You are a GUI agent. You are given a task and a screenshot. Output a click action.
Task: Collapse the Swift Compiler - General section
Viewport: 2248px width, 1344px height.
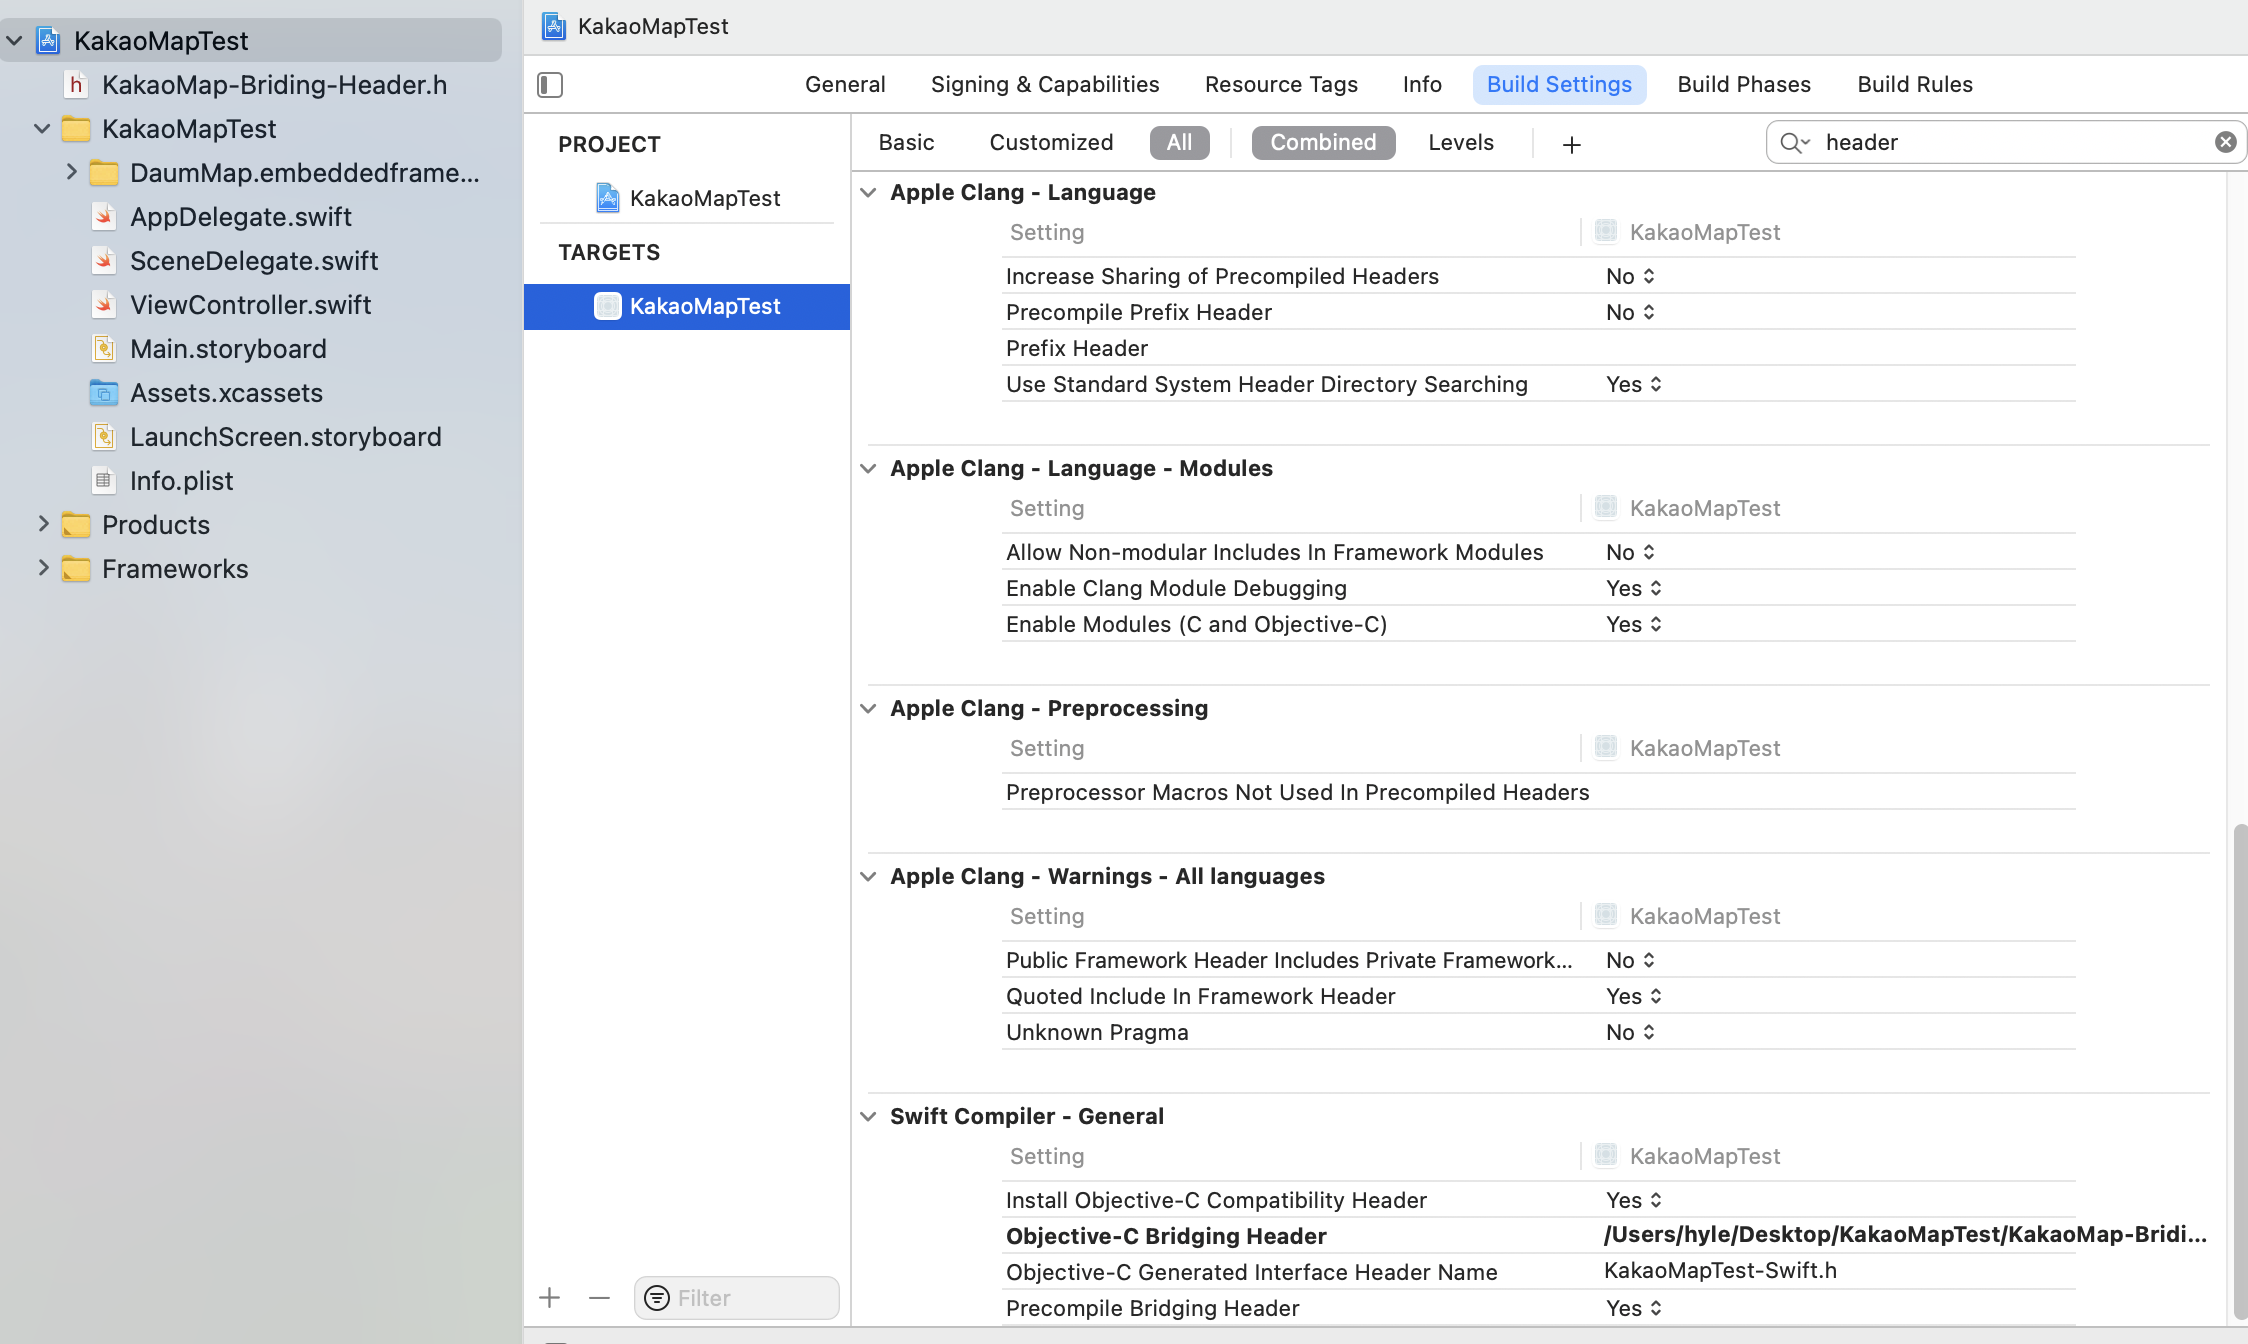point(868,1116)
